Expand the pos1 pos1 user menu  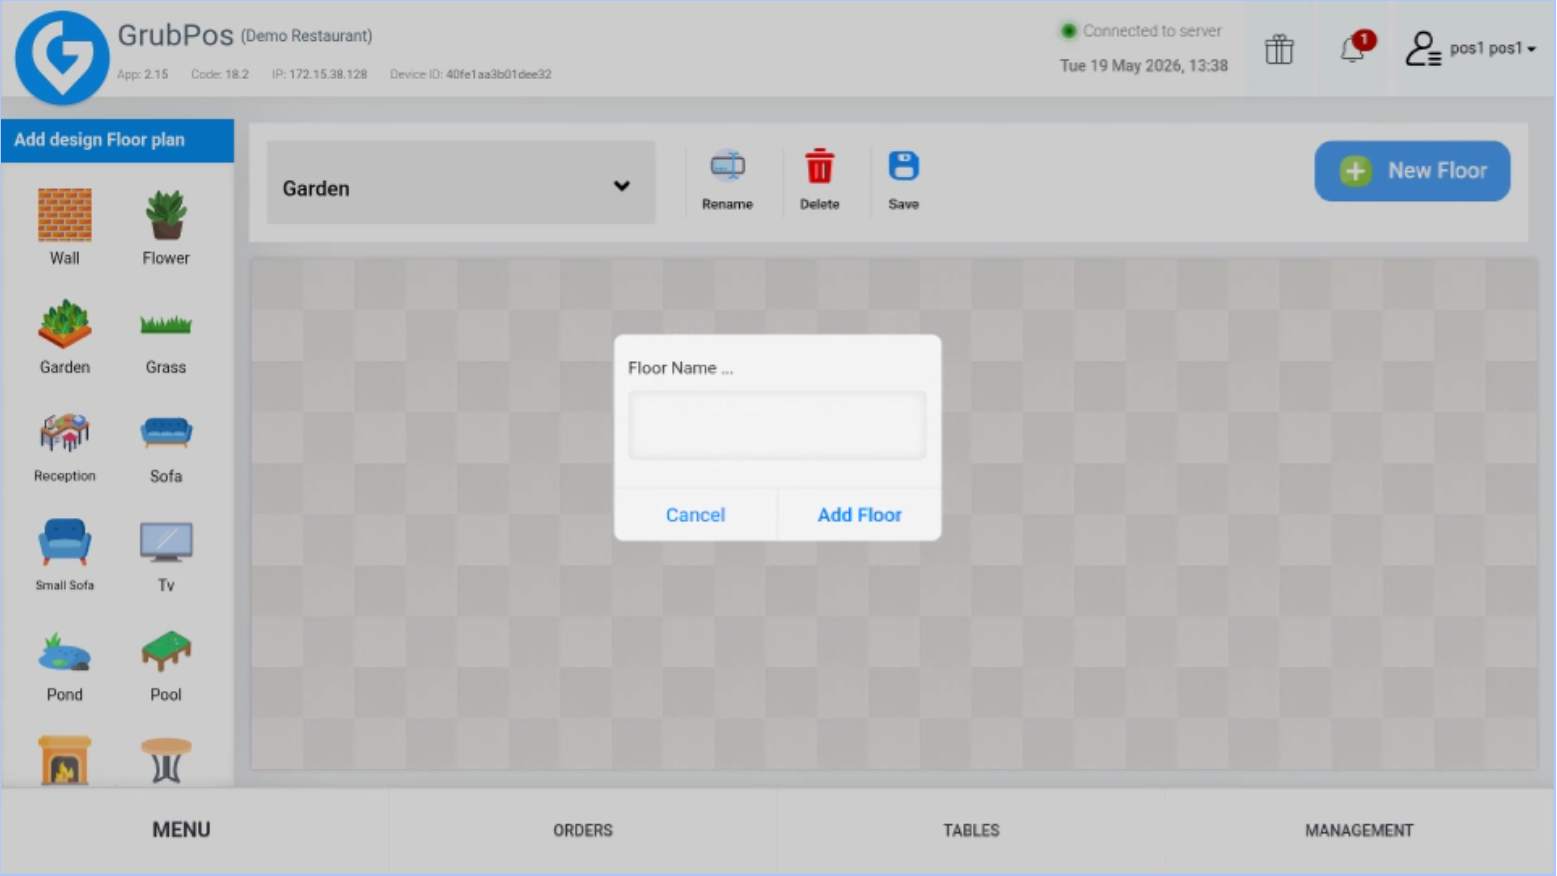pyautogui.click(x=1470, y=48)
